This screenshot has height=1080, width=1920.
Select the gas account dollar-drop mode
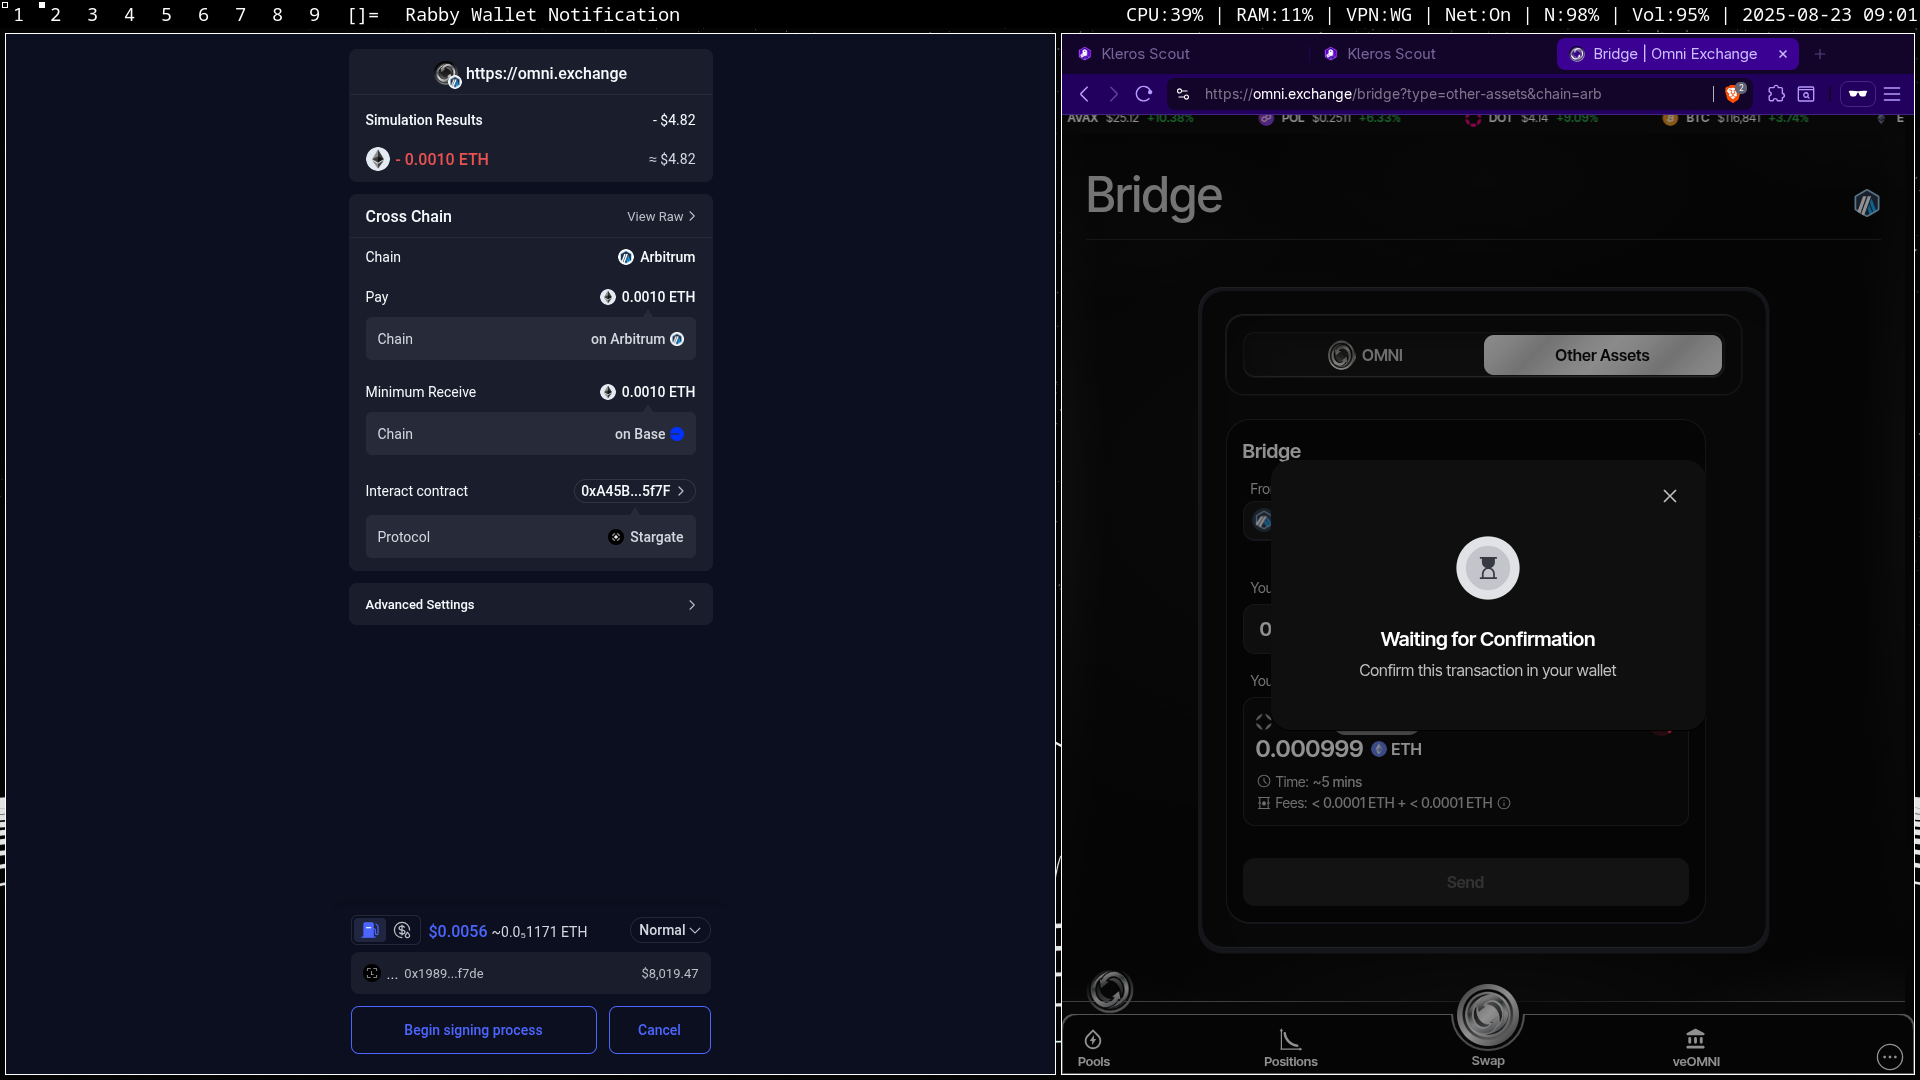[402, 930]
